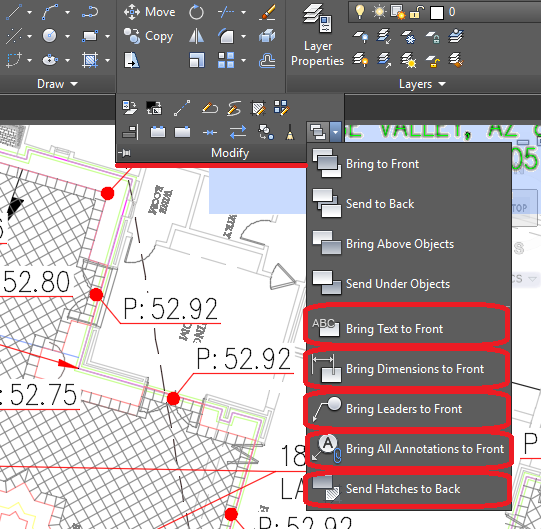Pin the expanded Modify panel open
This screenshot has height=529, width=541.
pos(125,153)
